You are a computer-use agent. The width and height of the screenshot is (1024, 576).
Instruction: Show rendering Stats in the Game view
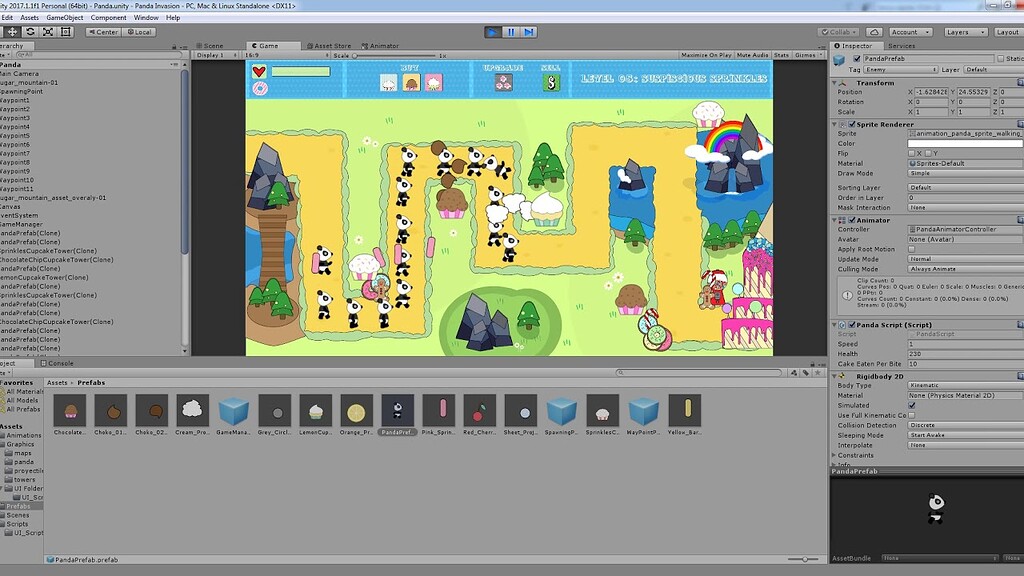pyautogui.click(x=782, y=54)
